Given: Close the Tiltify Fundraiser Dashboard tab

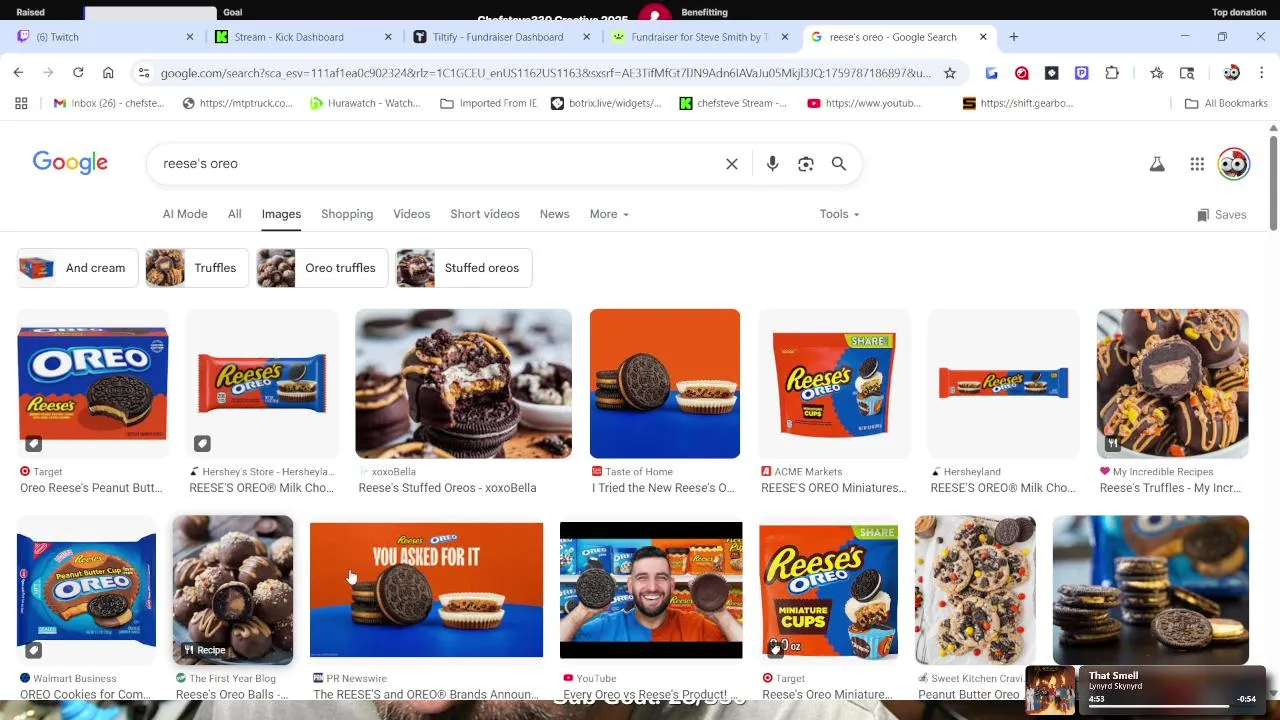Looking at the screenshot, I should (x=587, y=37).
